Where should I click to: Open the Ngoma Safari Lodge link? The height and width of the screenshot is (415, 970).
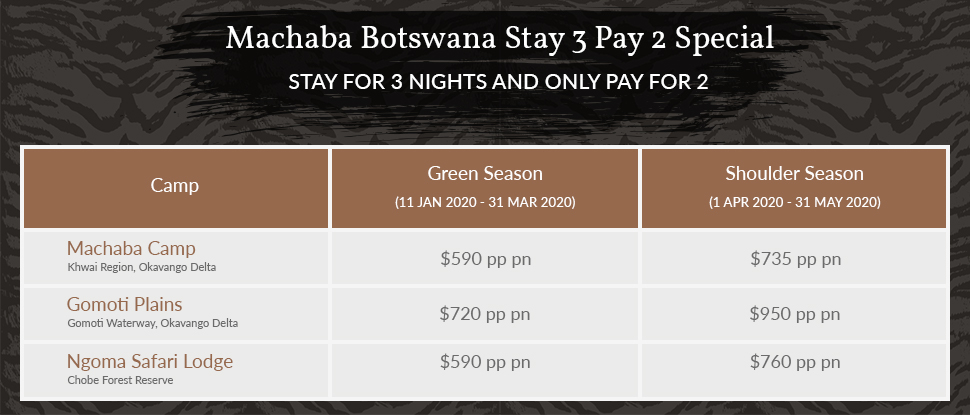click(x=150, y=361)
